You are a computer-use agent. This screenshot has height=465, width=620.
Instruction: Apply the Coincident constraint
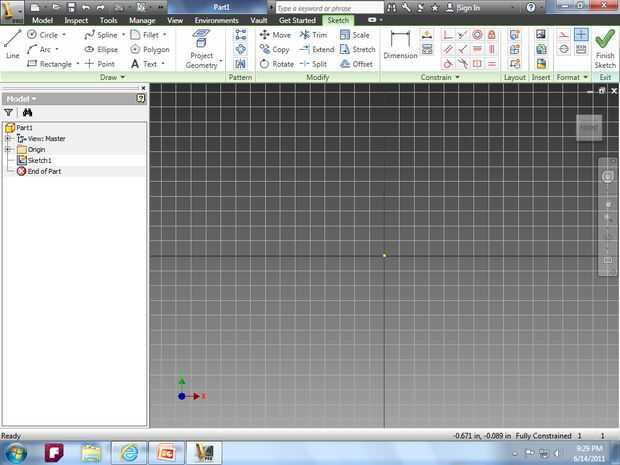(x=448, y=35)
